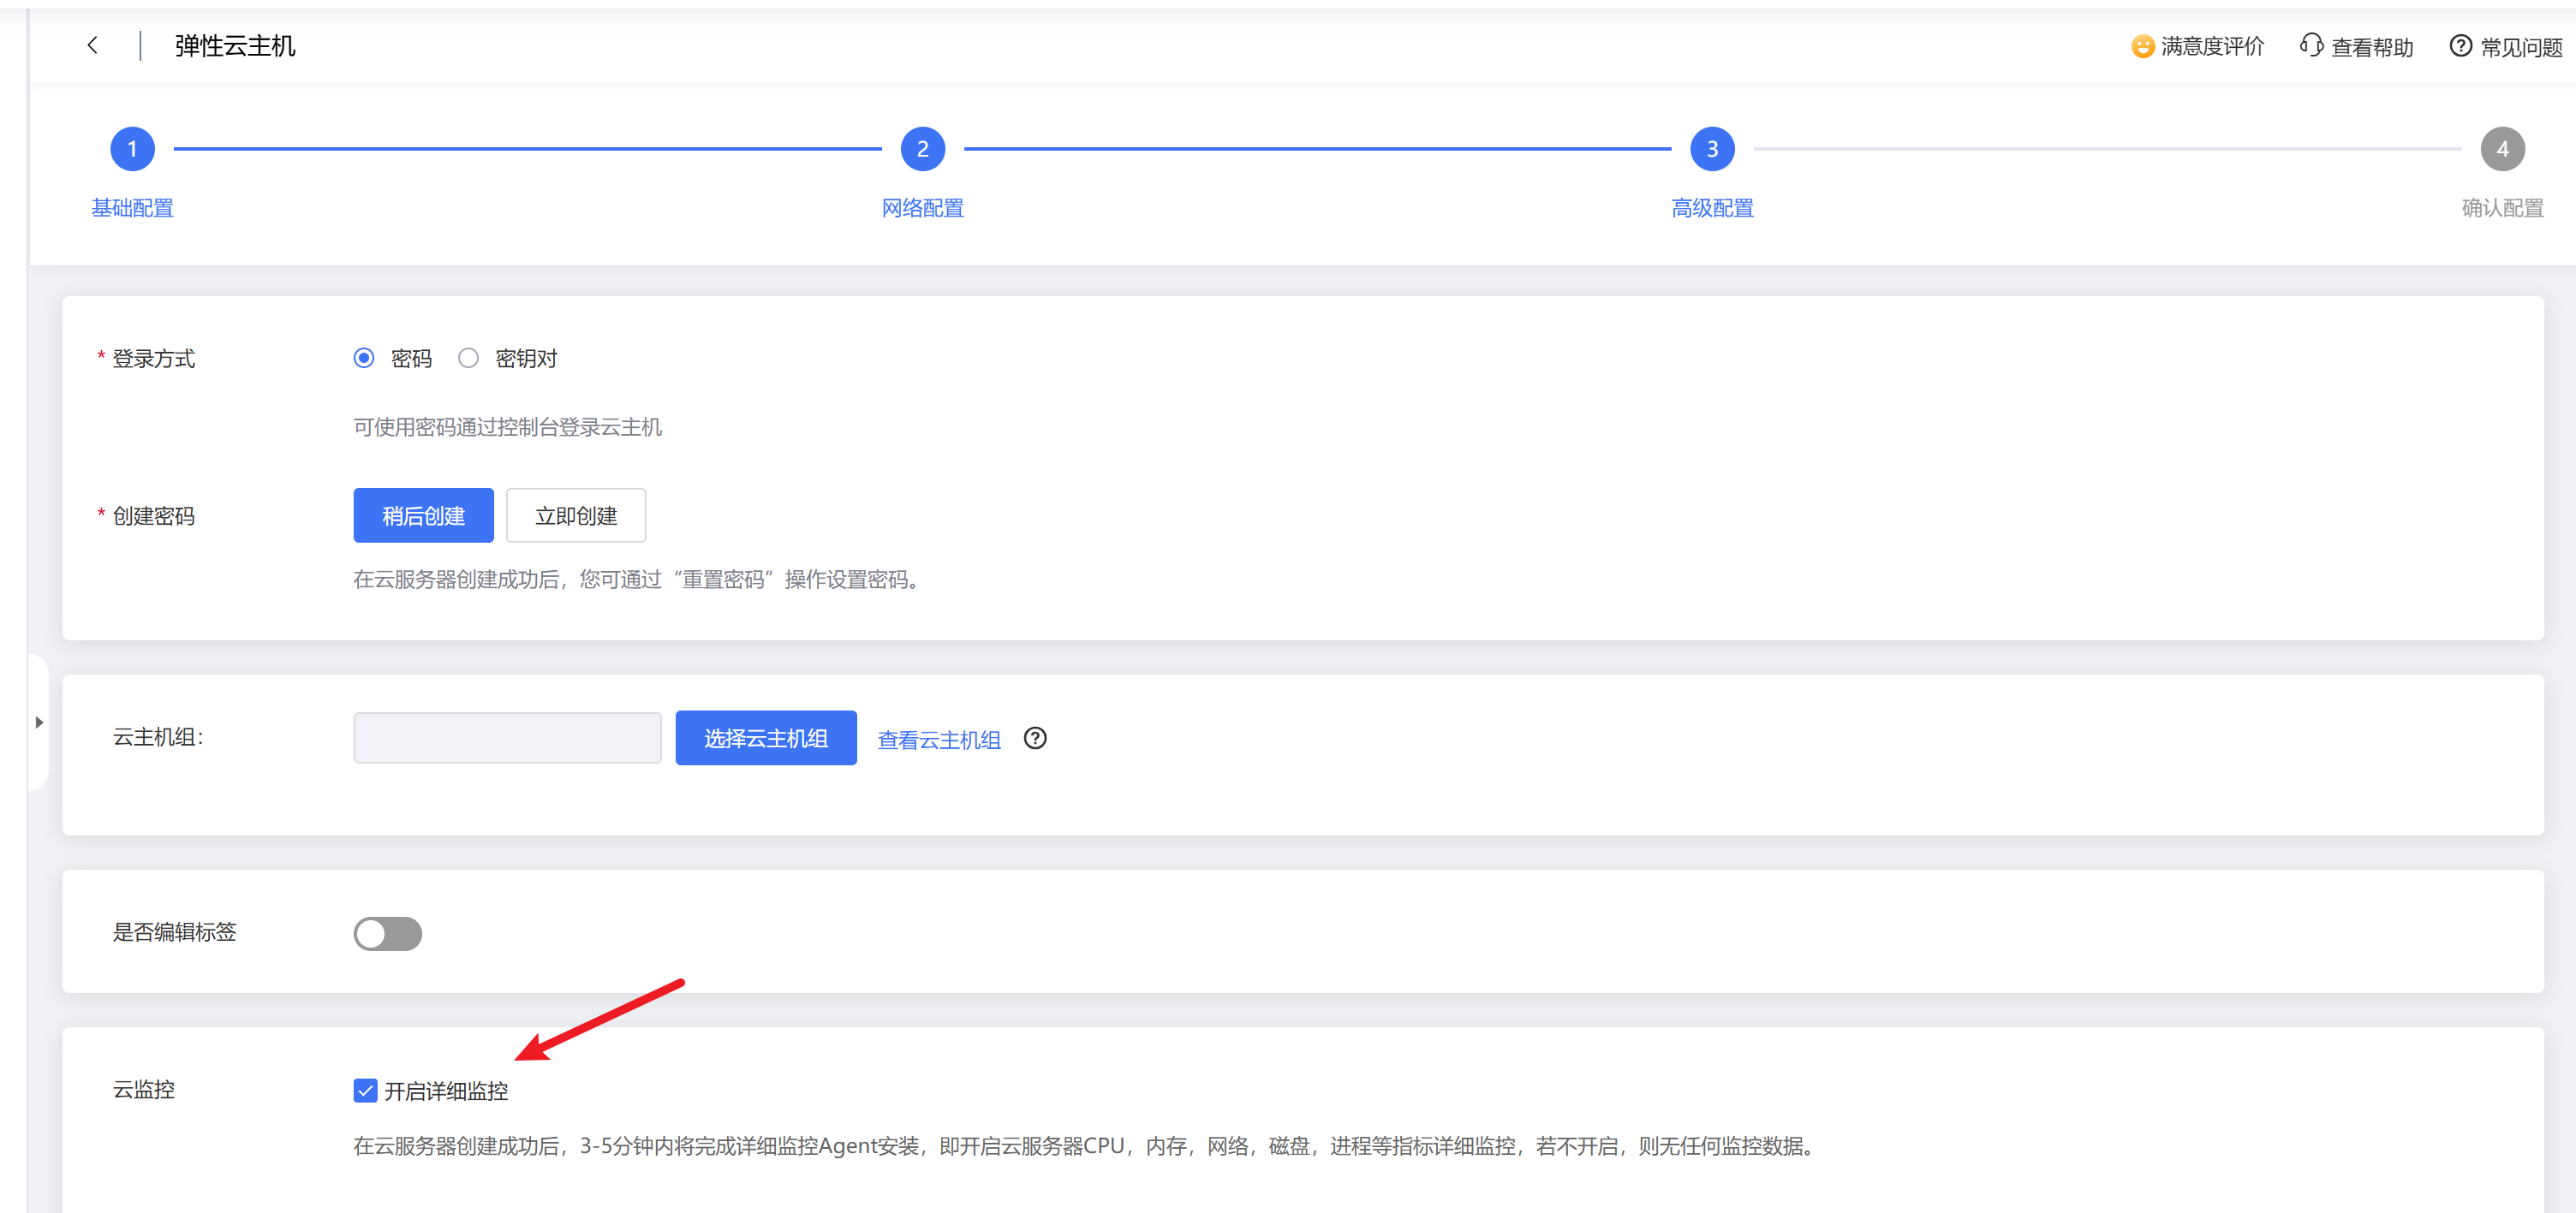Click the 云主机组 input field
This screenshot has height=1213, width=2576.
point(507,738)
